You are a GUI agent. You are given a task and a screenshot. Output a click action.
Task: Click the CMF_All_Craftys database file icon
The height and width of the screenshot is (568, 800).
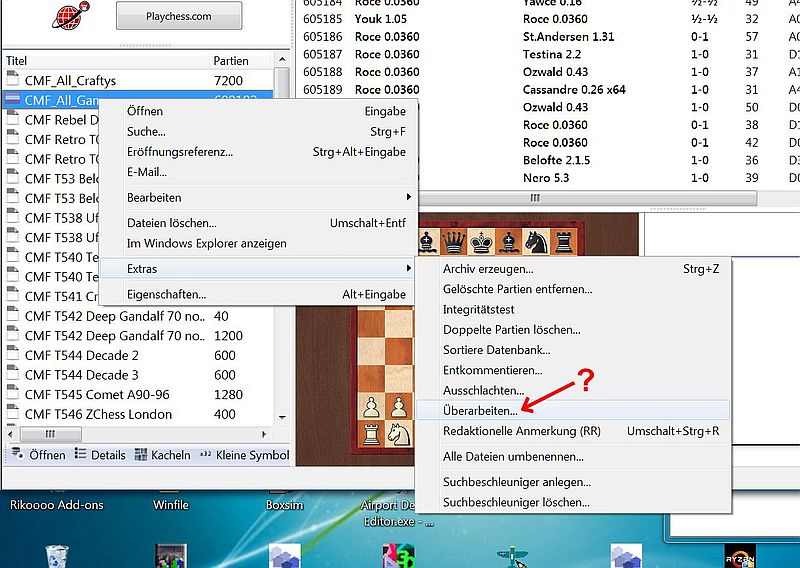click(x=12, y=80)
